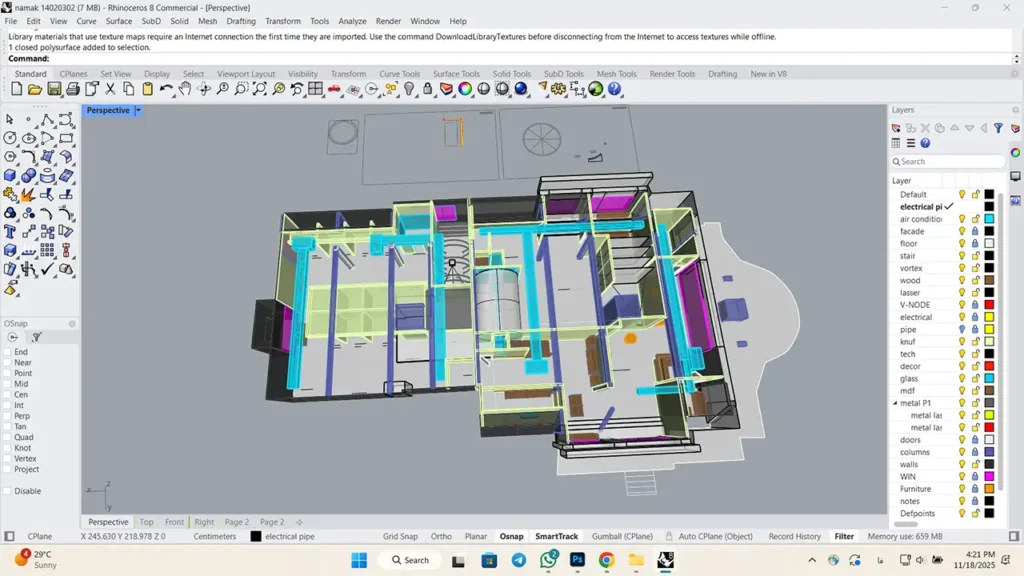
Task: Open the Perspective viewport dropdown arrow
Action: coord(138,111)
